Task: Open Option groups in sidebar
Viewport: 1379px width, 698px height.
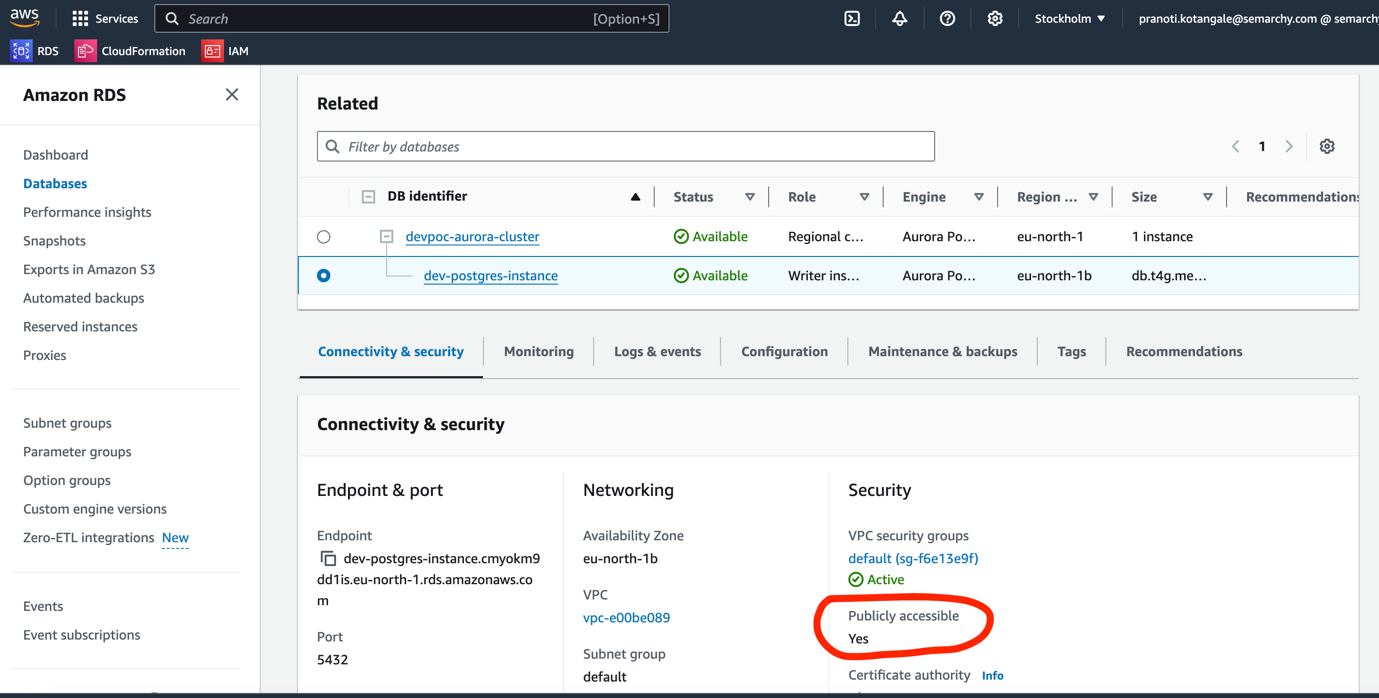Action: (x=67, y=480)
